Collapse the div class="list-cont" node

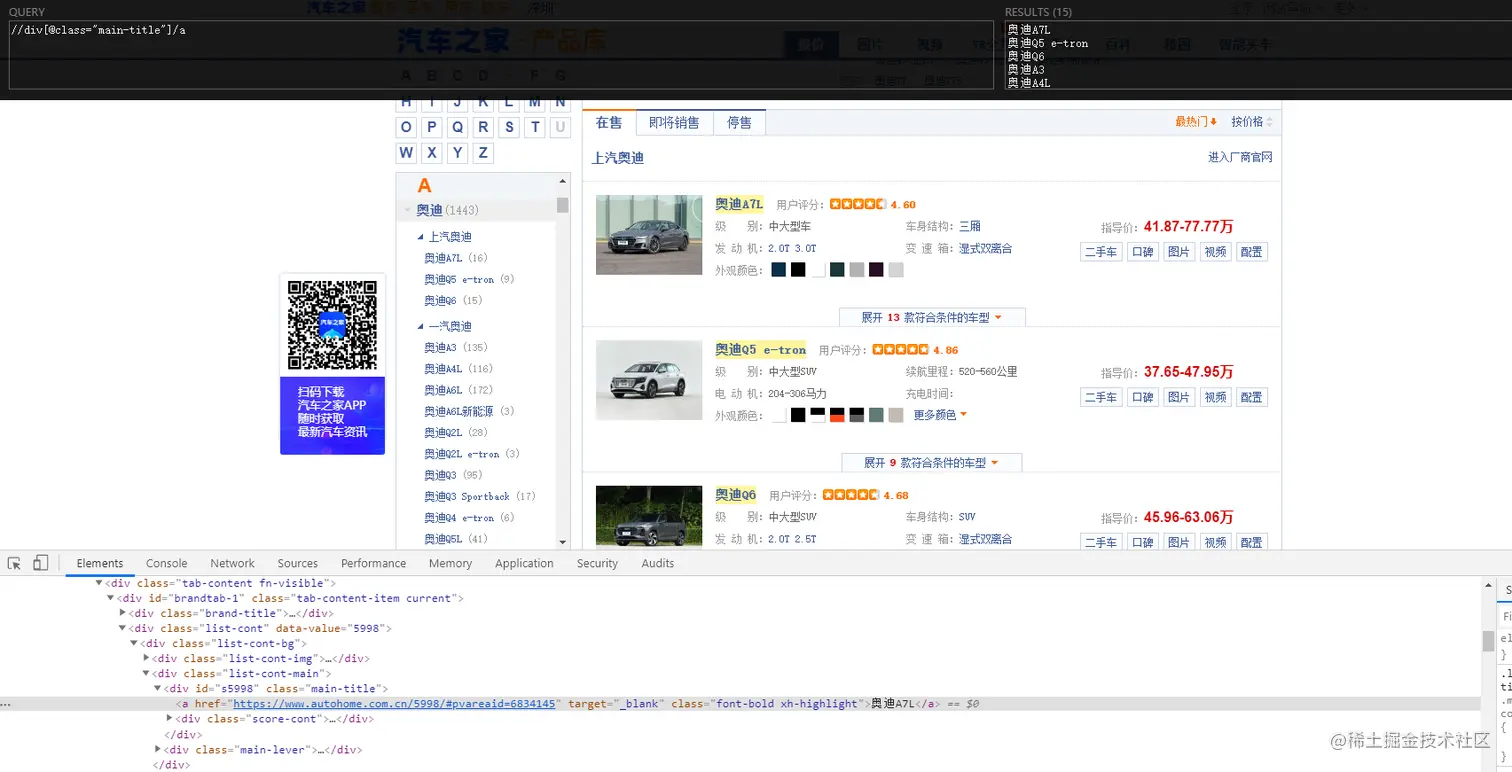click(122, 628)
